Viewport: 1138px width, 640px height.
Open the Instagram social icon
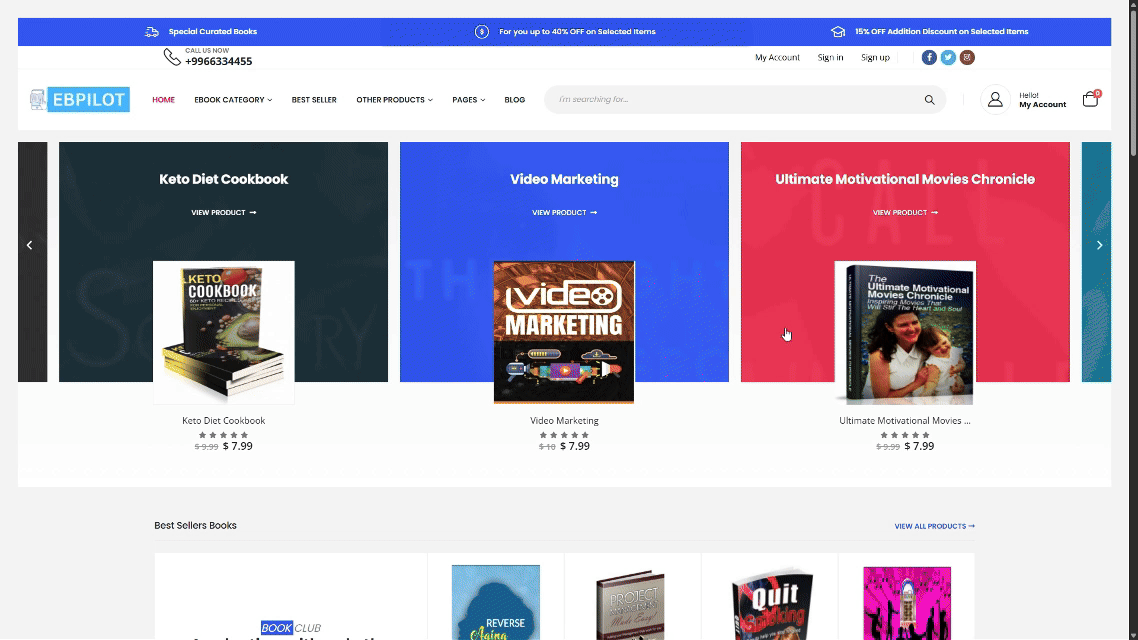click(x=967, y=57)
